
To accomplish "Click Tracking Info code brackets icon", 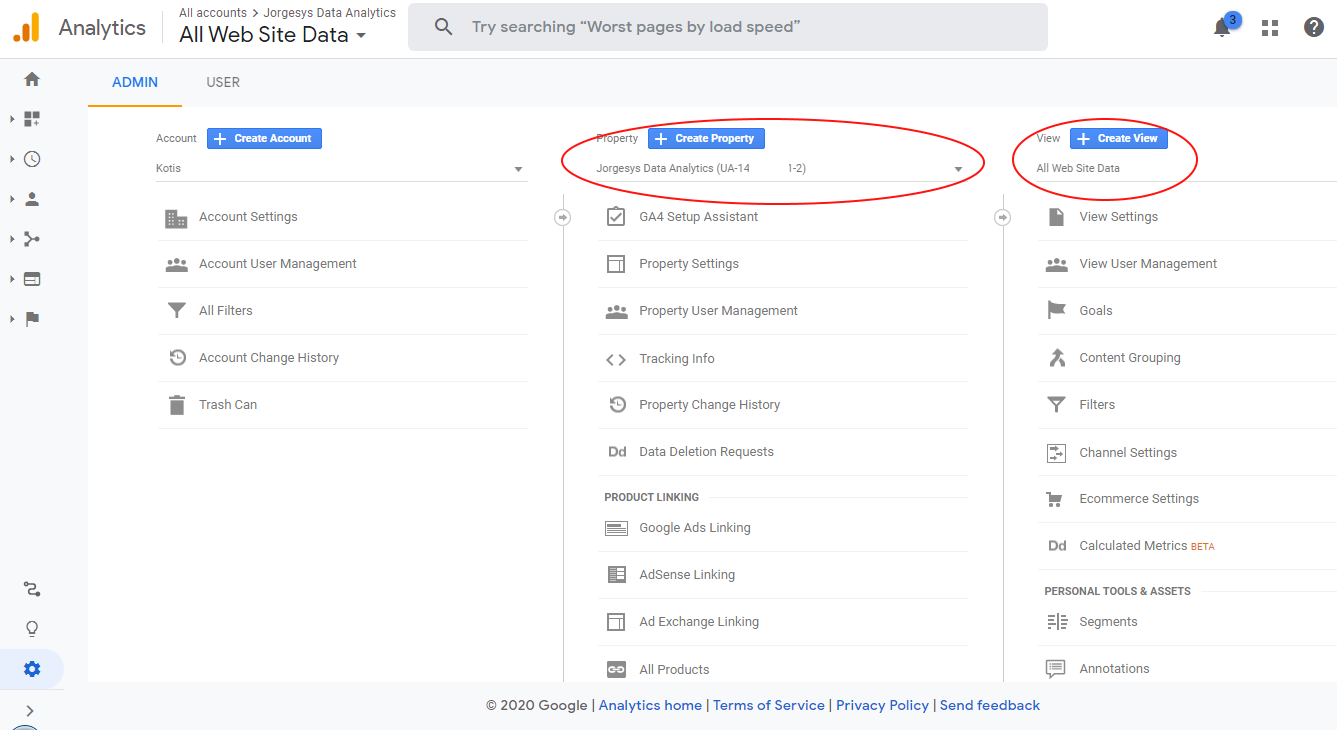I will click(616, 359).
